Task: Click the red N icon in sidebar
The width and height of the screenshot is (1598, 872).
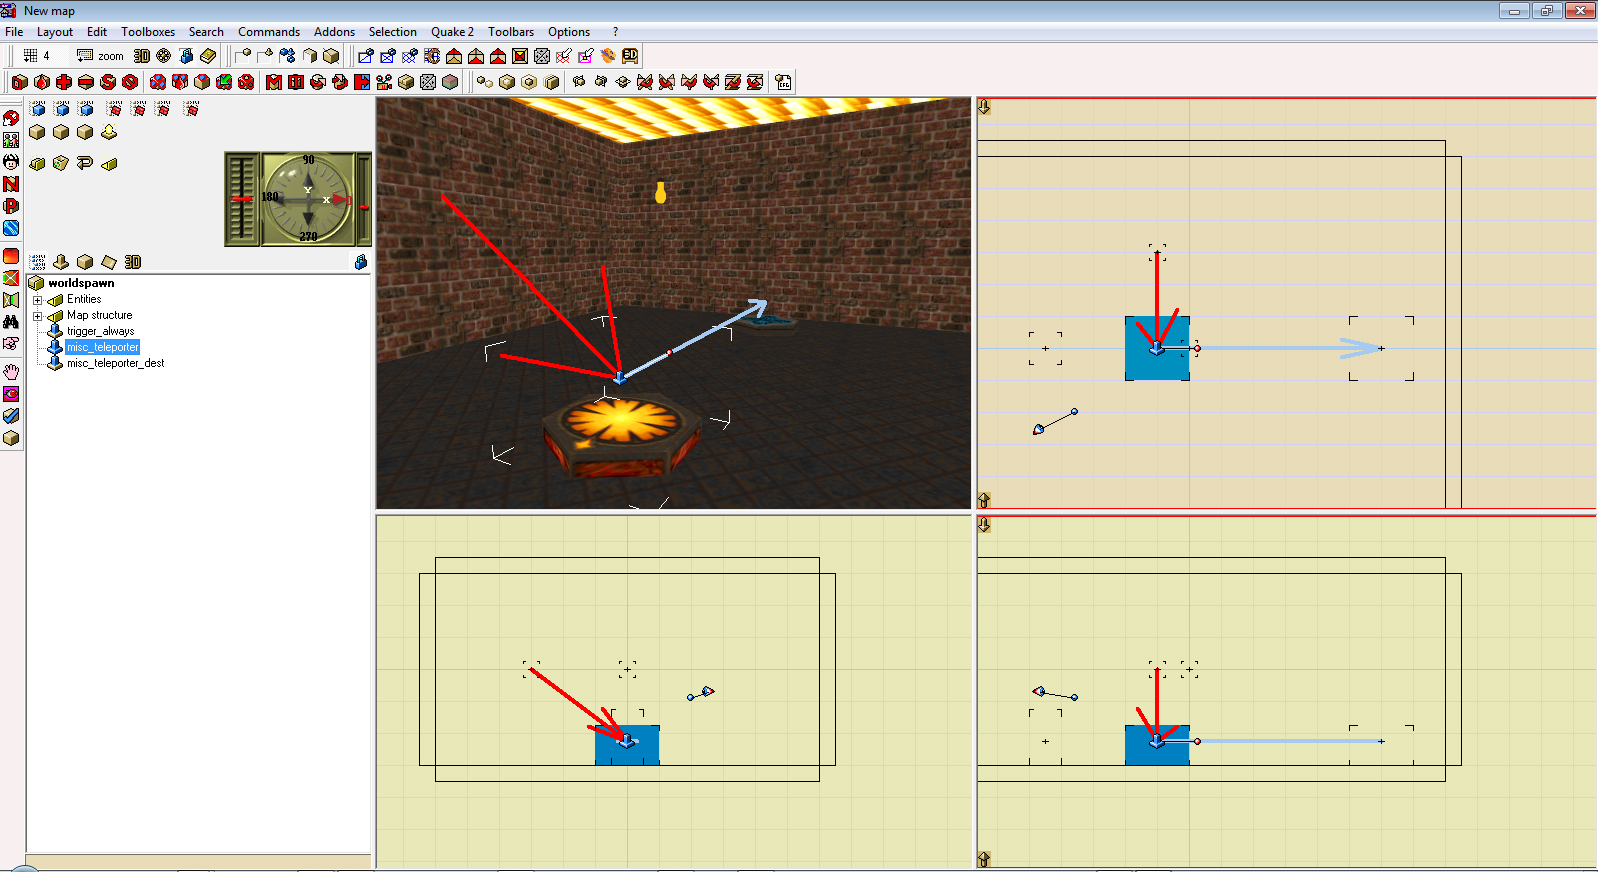Action: (11, 184)
